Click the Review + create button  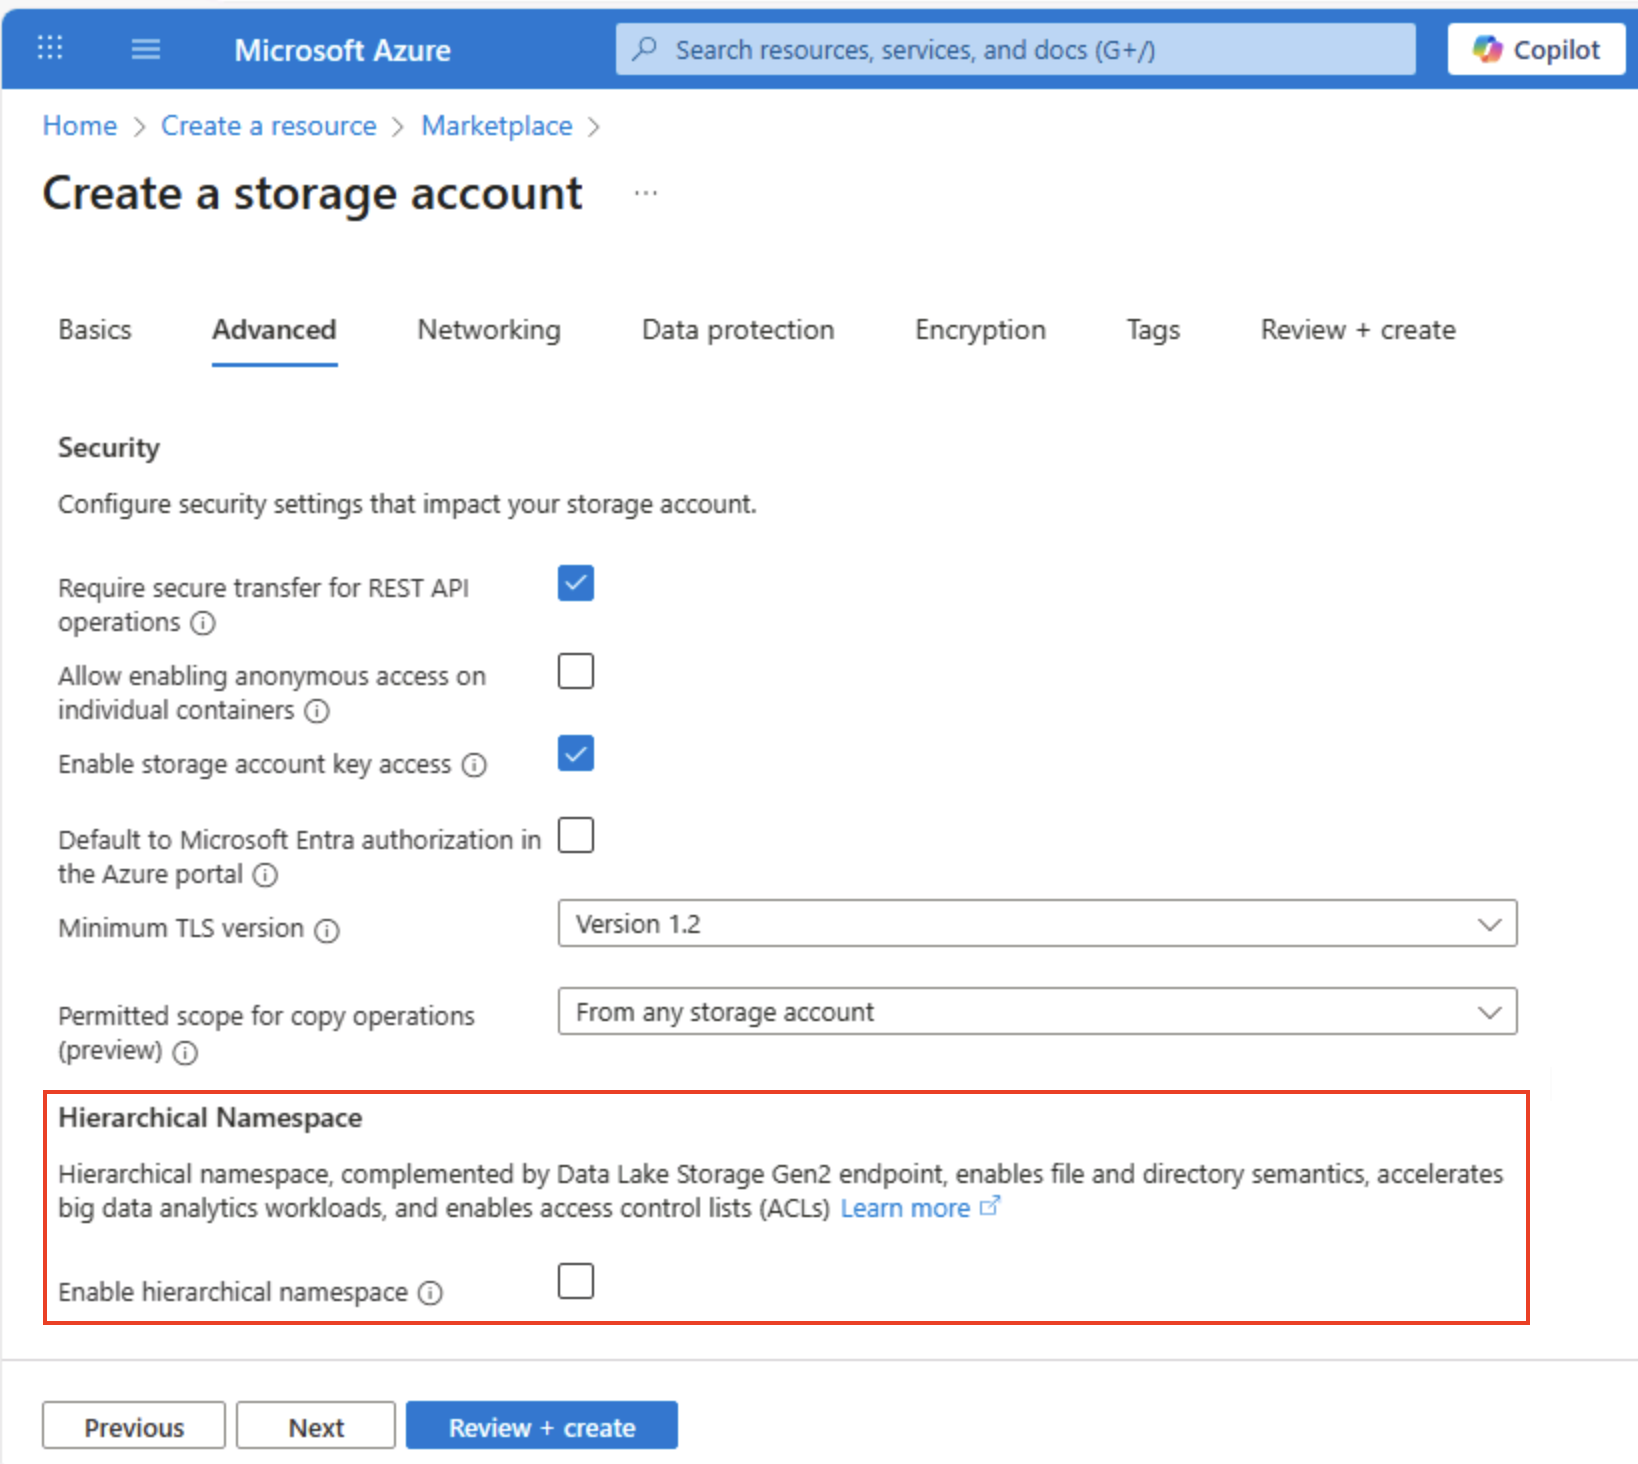click(x=541, y=1426)
